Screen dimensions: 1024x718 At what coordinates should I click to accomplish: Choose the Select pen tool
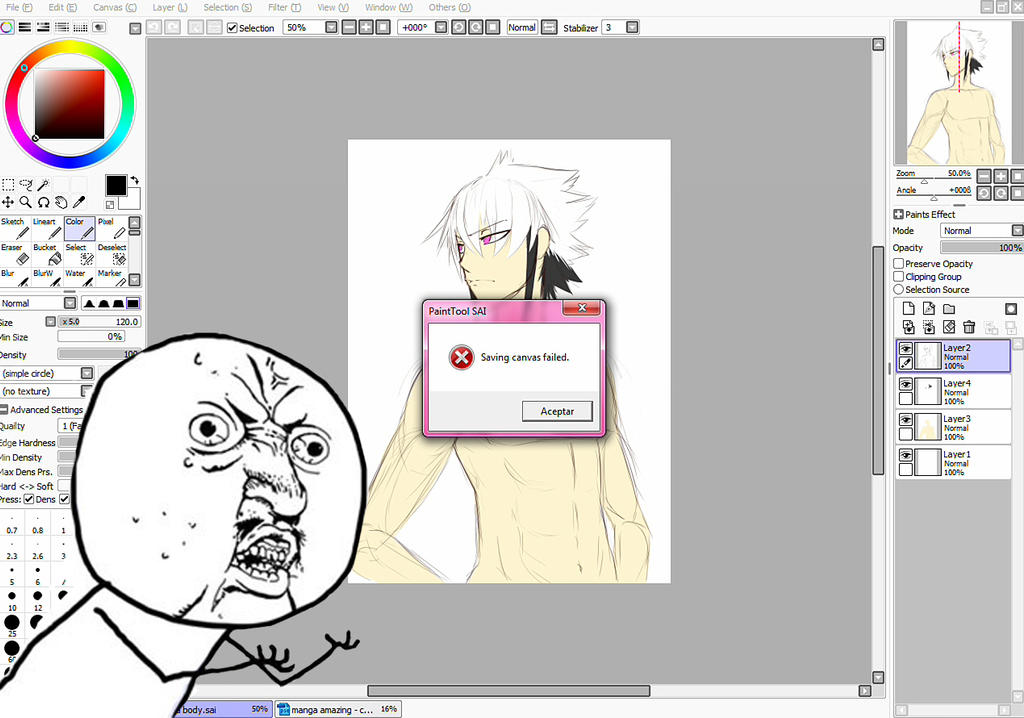[80, 254]
